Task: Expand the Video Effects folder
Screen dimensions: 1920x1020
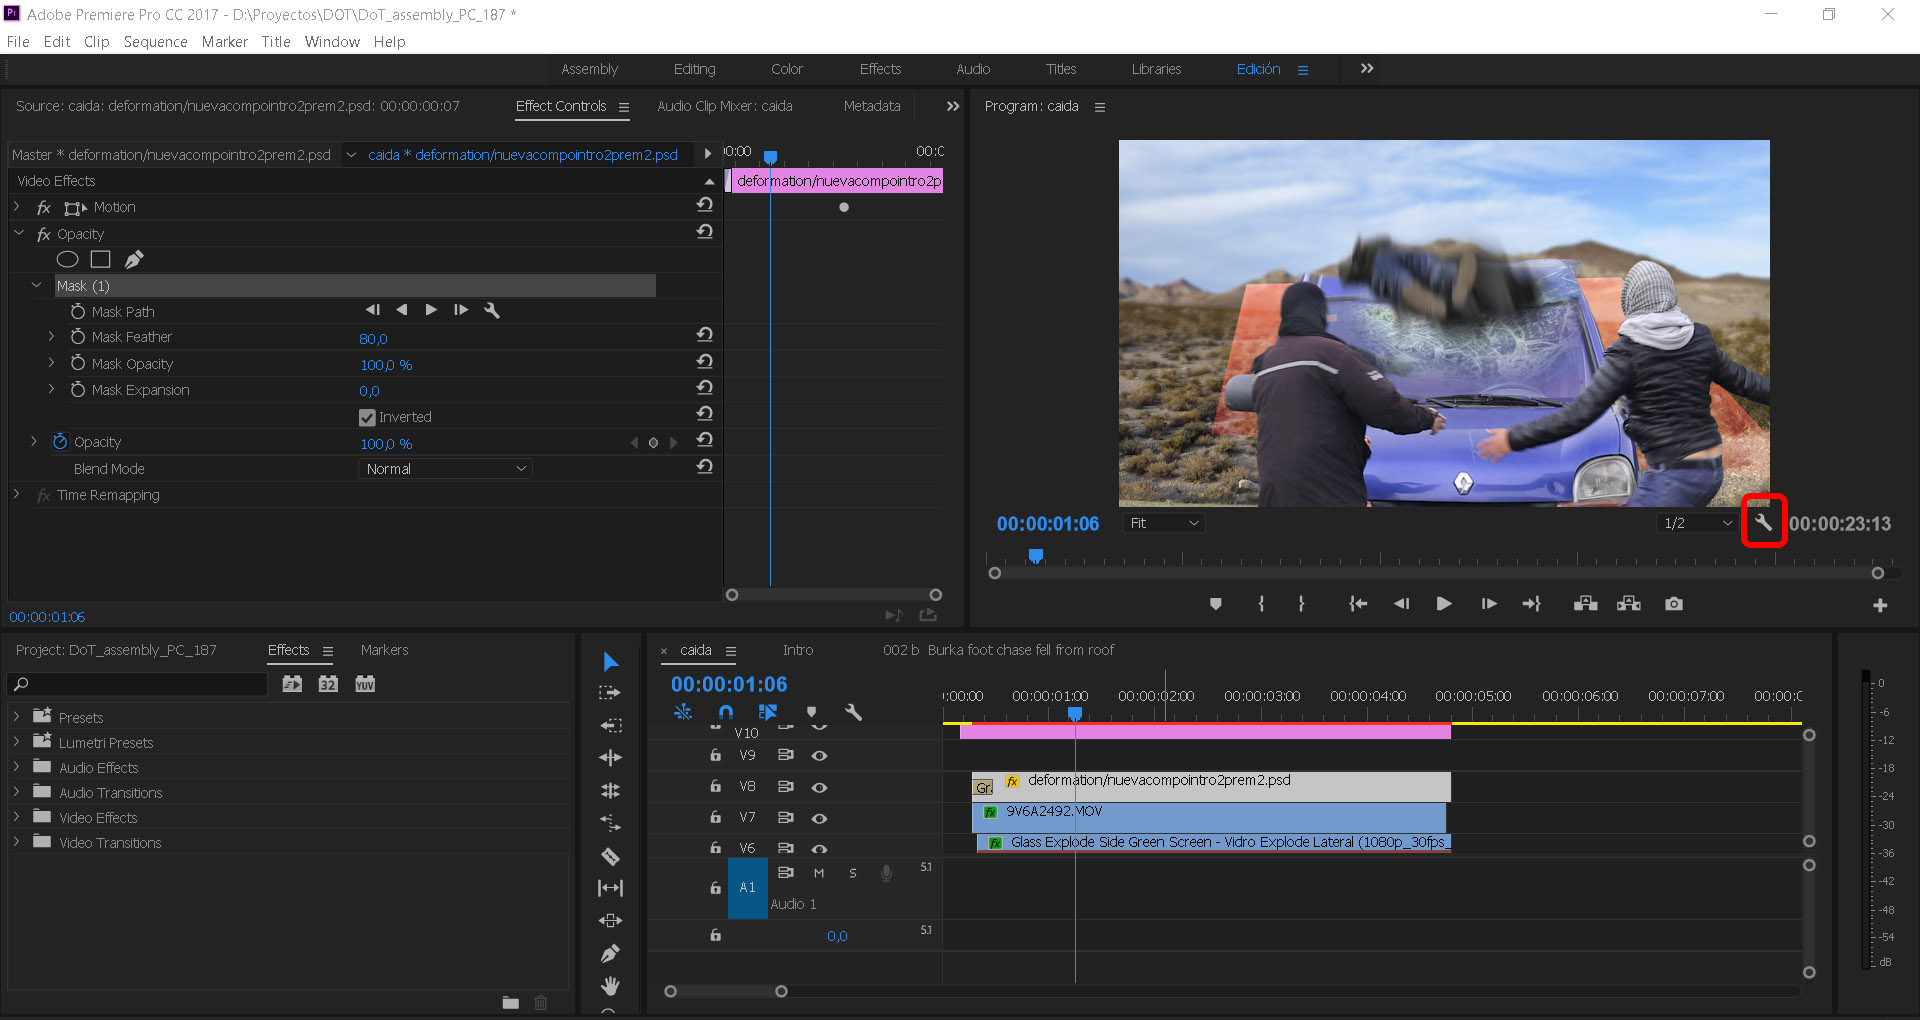Action: [x=17, y=817]
